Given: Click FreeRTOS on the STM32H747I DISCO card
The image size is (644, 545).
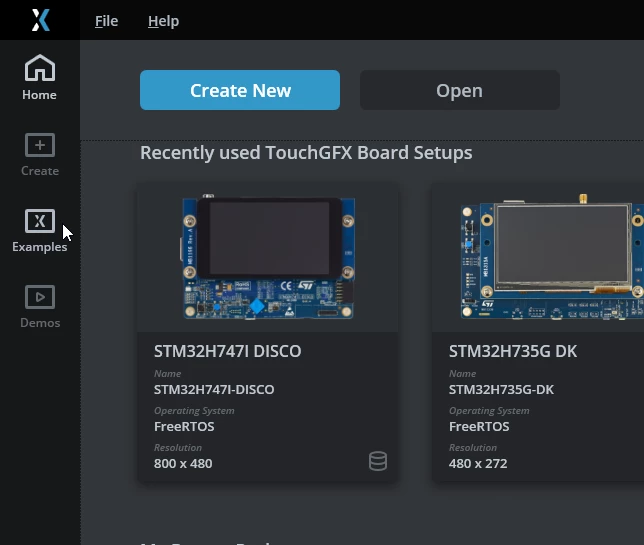Looking at the screenshot, I should (x=184, y=426).
